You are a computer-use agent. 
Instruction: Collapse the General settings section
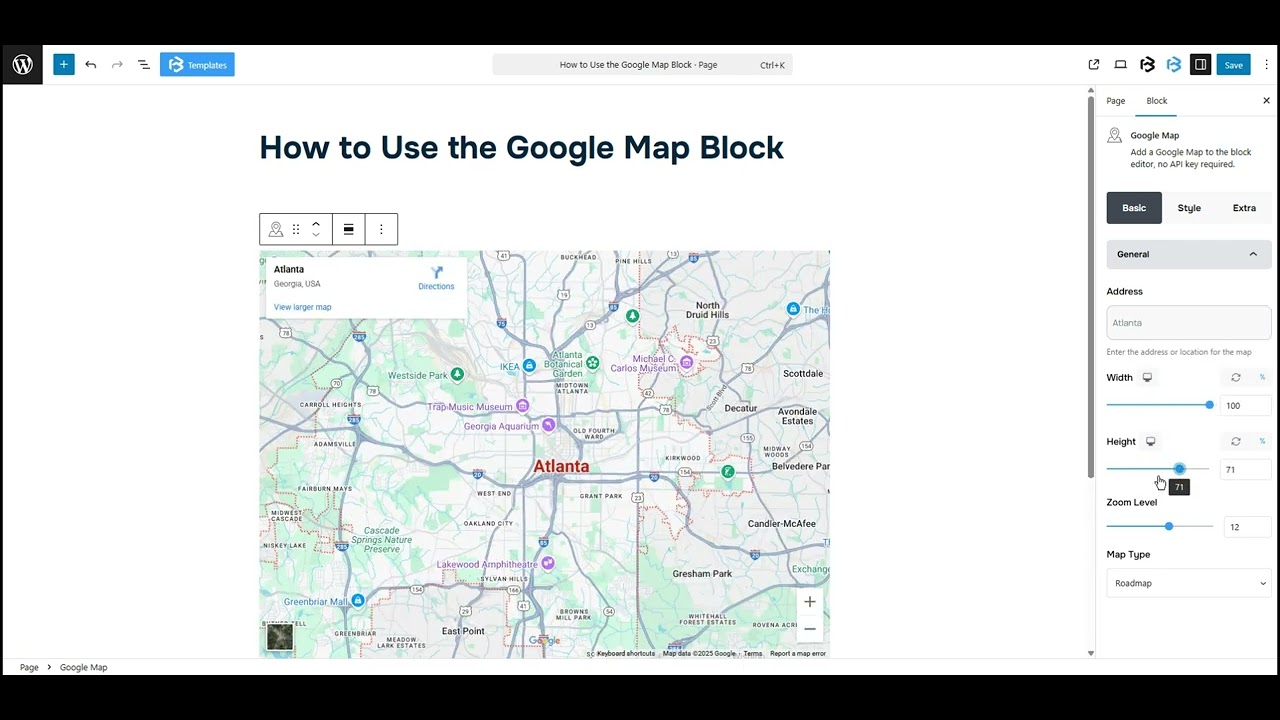click(1253, 254)
